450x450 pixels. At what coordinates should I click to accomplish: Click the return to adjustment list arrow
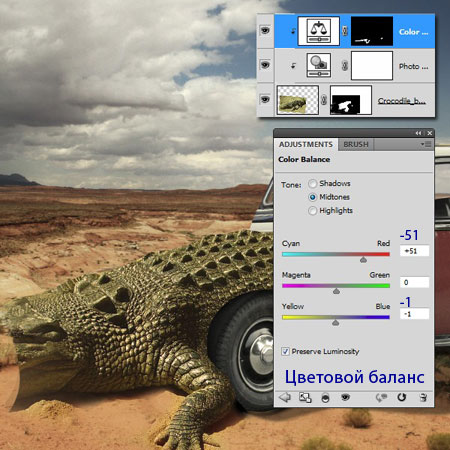284,397
